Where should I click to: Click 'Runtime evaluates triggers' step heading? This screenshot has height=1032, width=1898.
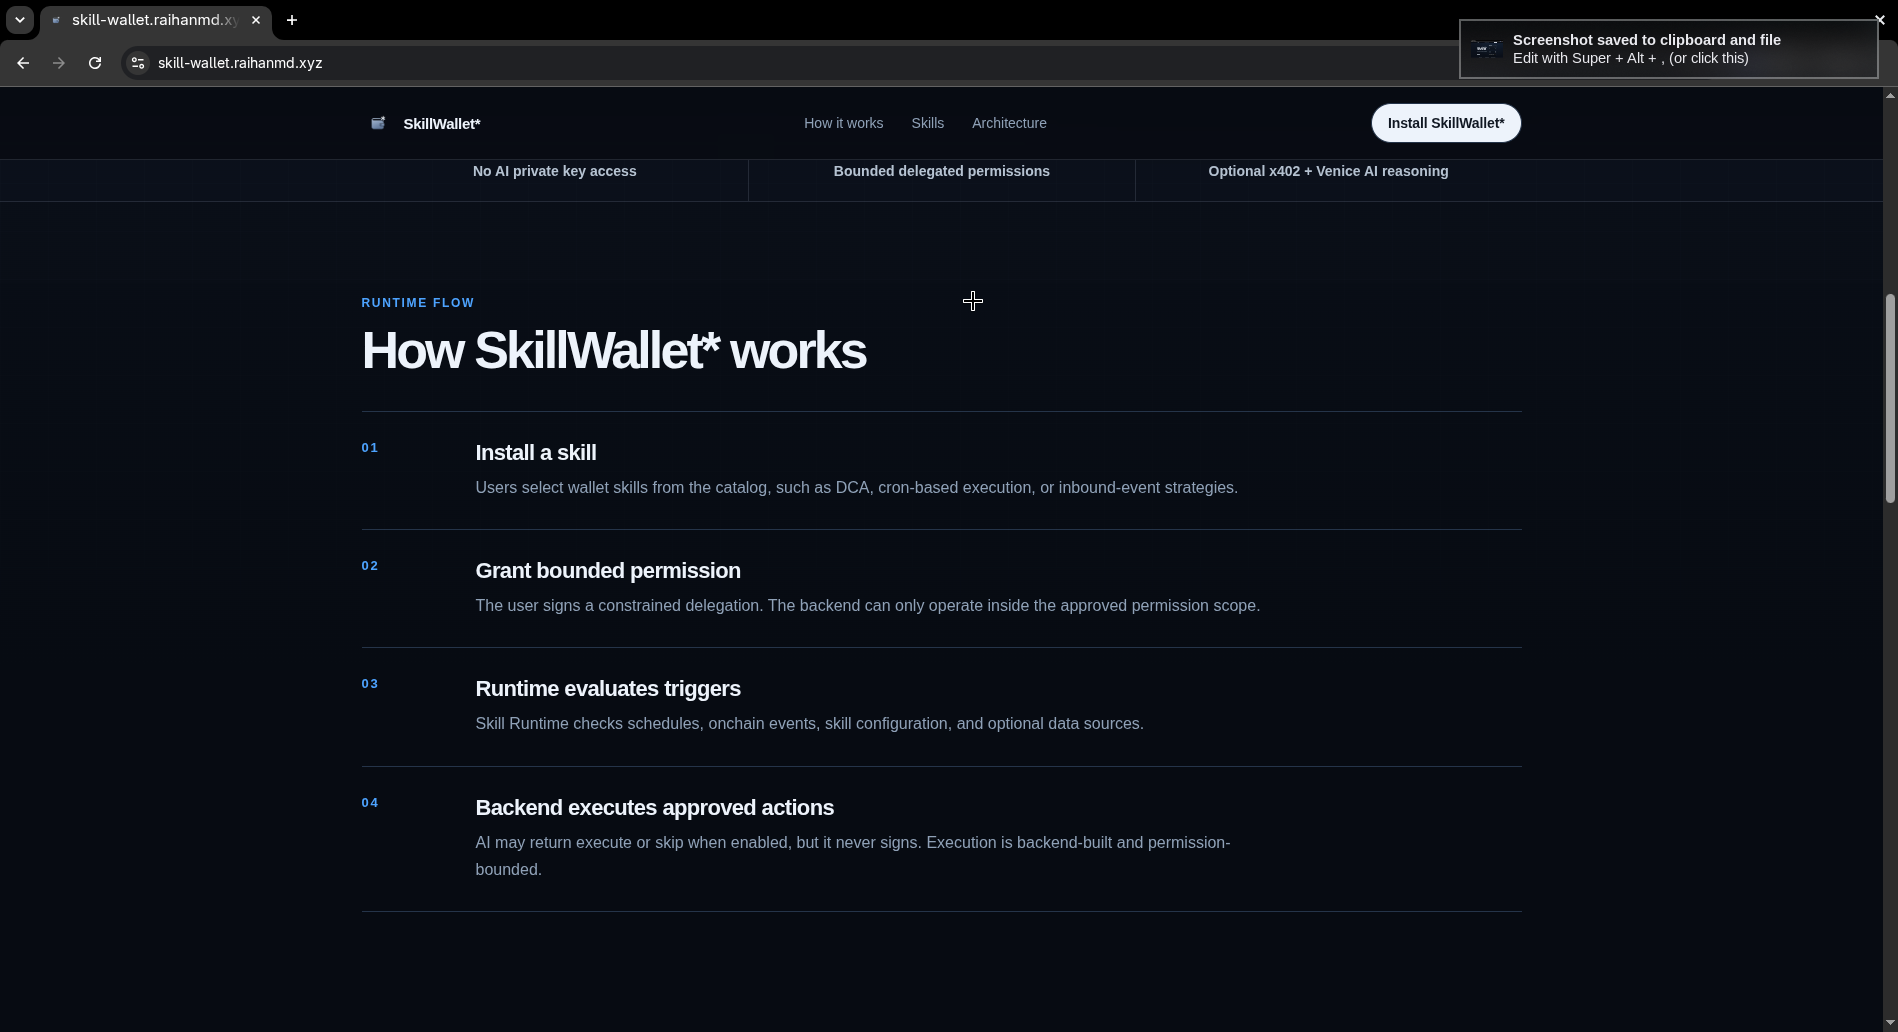tap(608, 689)
